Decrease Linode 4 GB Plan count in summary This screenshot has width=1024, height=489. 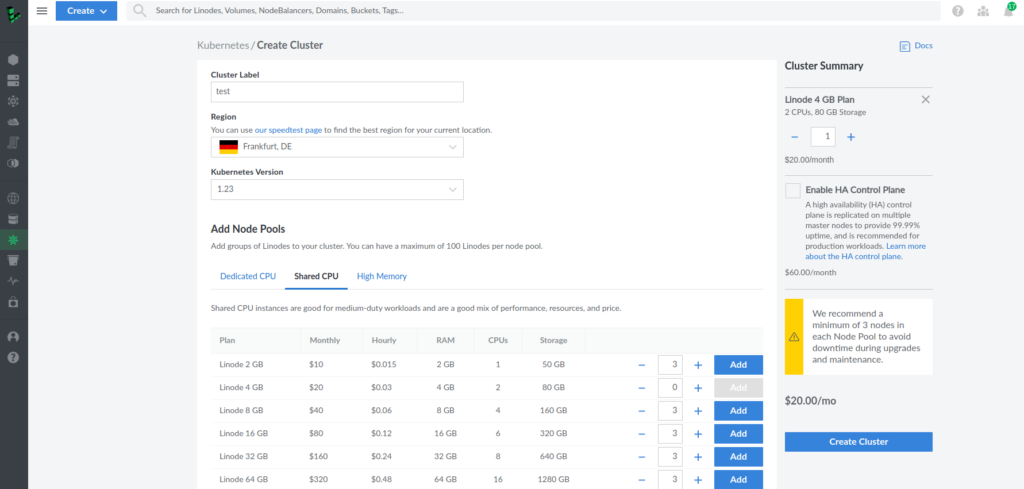point(794,137)
